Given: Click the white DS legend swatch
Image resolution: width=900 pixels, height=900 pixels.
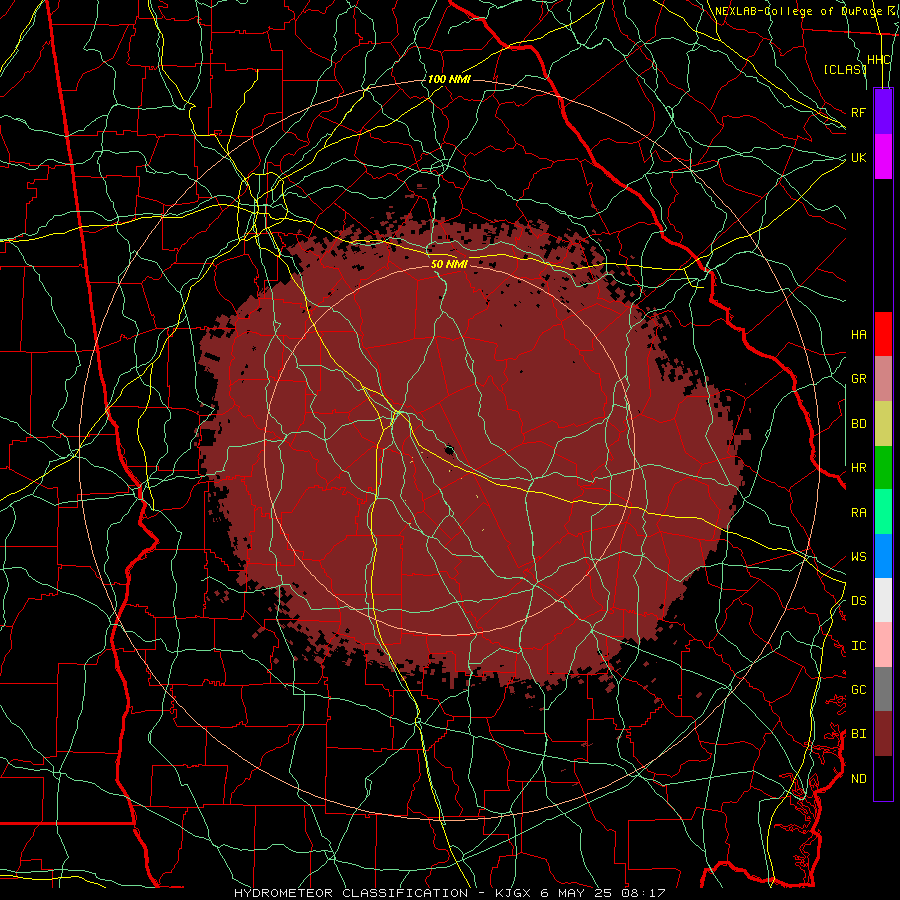Looking at the screenshot, I should [883, 600].
